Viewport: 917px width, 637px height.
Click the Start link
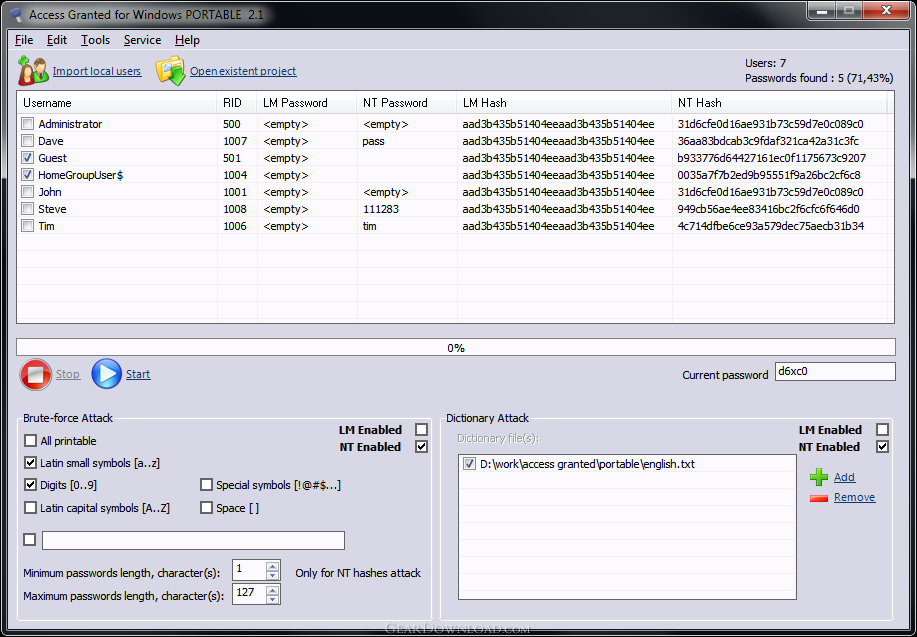[138, 374]
